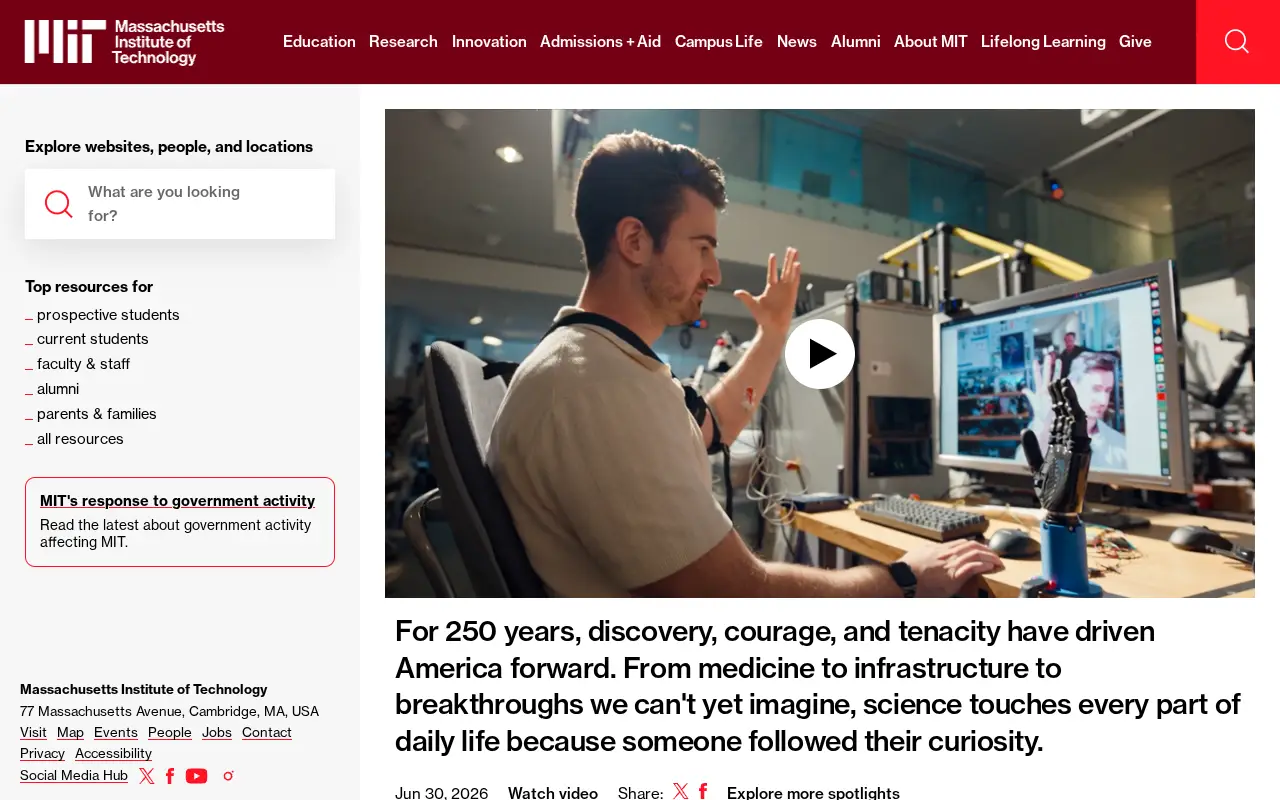Open resources for prospective students
This screenshot has width=1280, height=800.
(108, 315)
